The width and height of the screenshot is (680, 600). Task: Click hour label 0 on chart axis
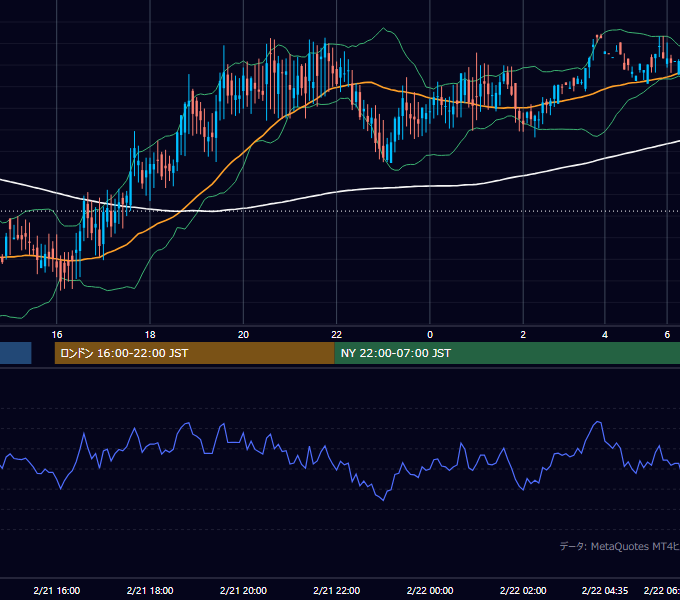430,335
